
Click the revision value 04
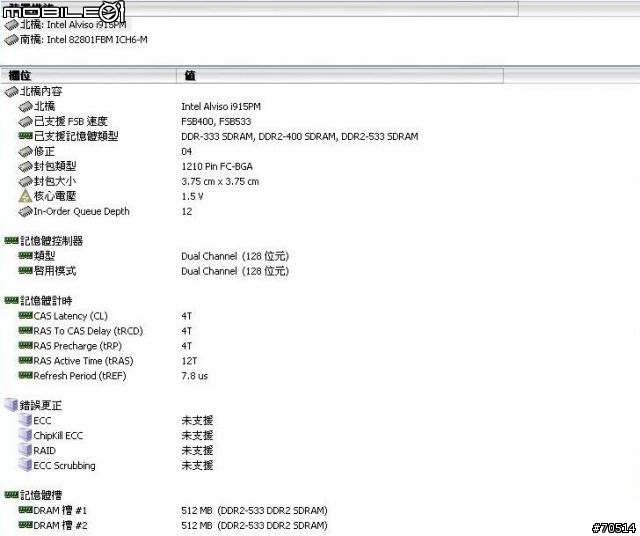pos(187,151)
